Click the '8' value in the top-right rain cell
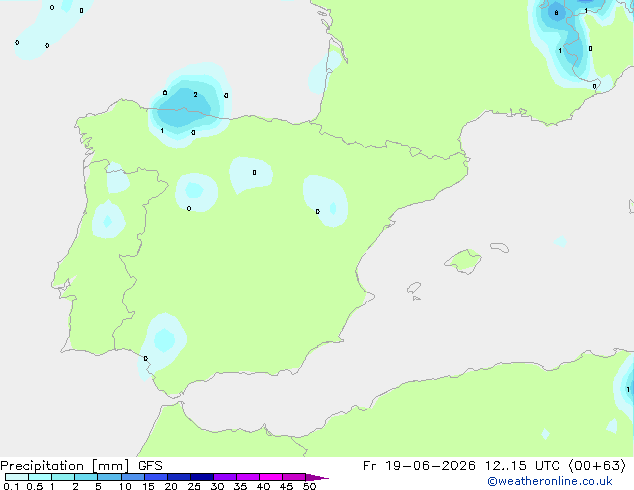 click(x=556, y=13)
